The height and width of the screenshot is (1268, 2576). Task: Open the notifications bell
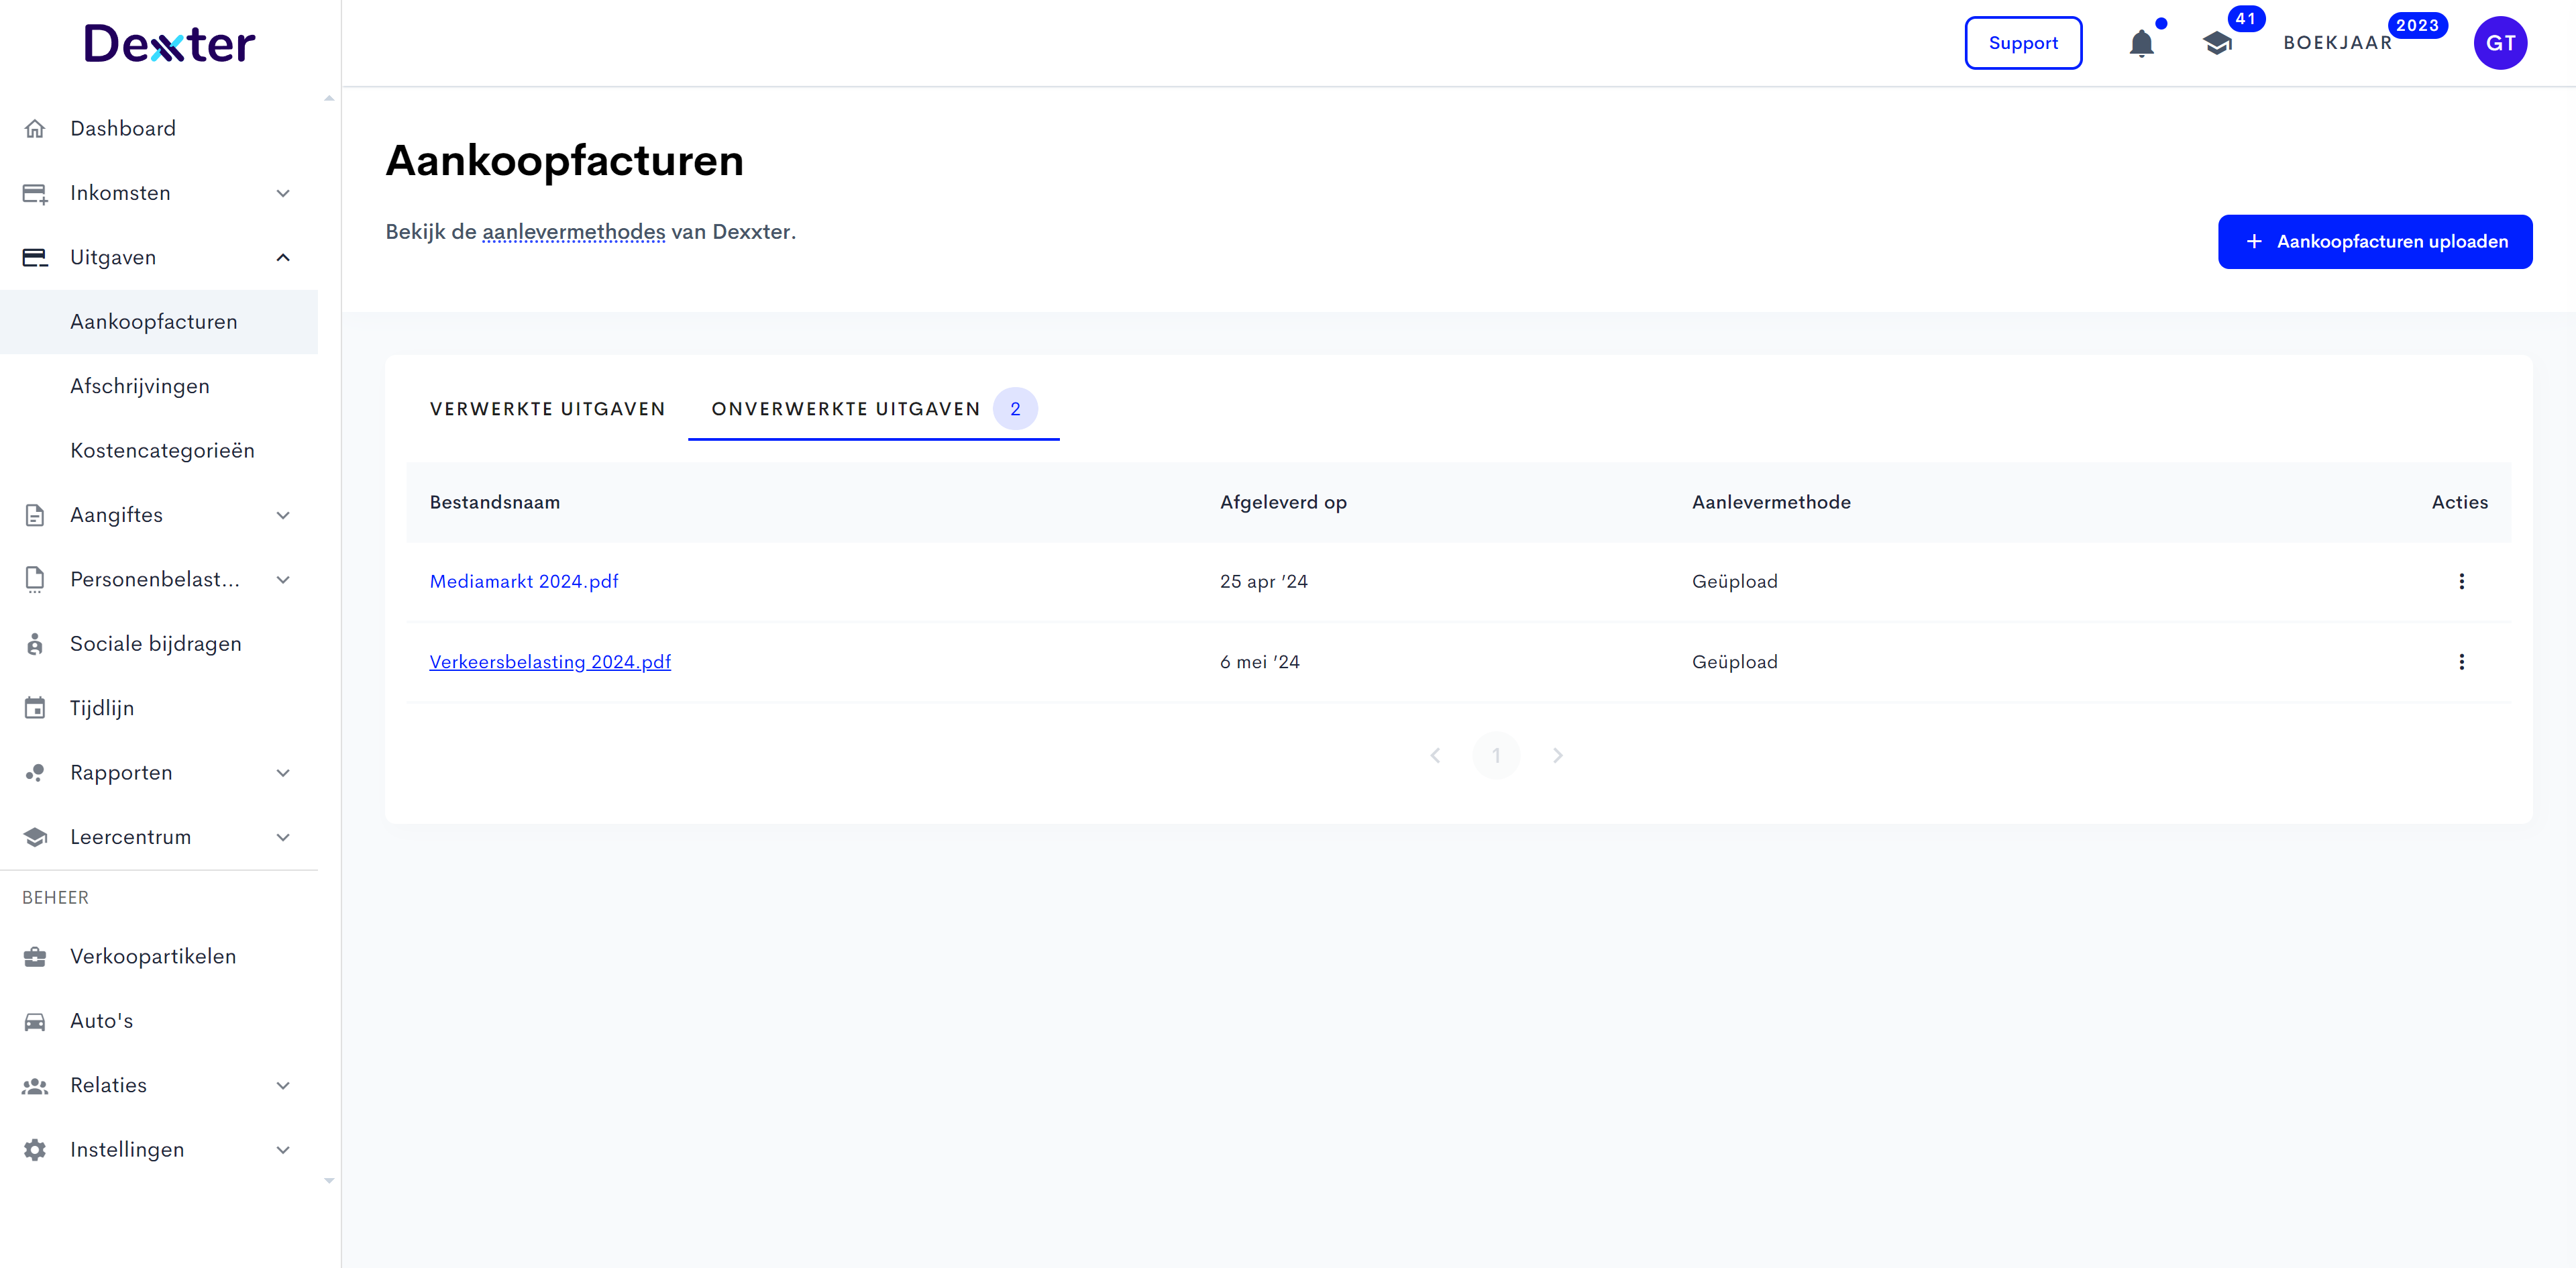click(x=2141, y=43)
